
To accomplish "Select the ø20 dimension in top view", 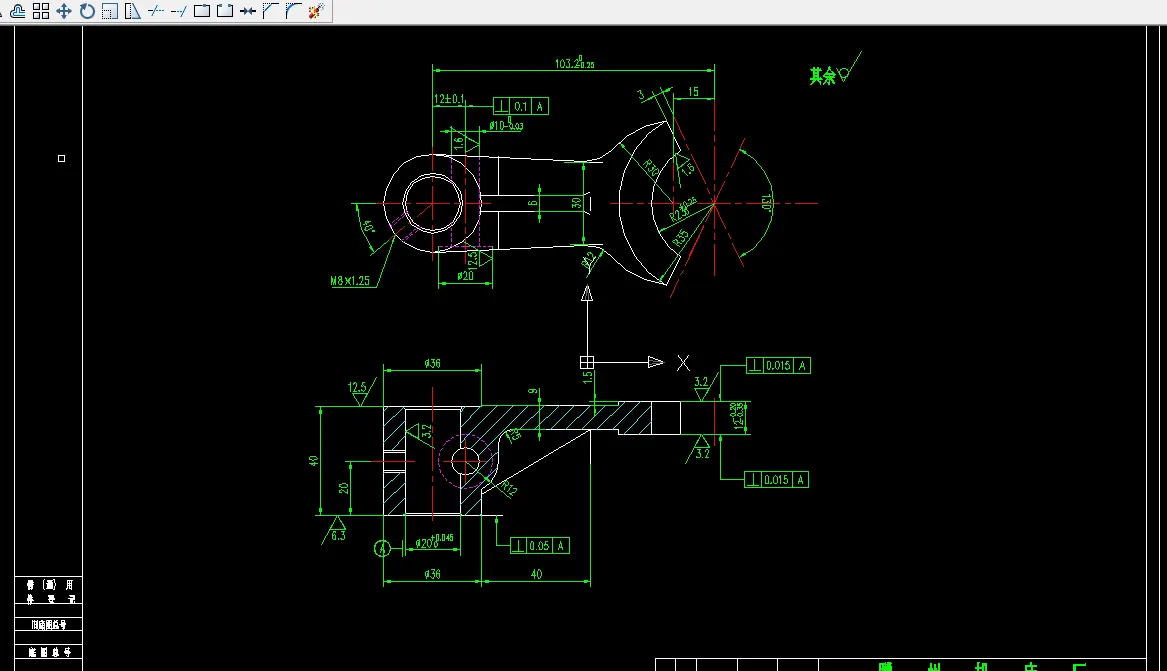I will pyautogui.click(x=465, y=276).
